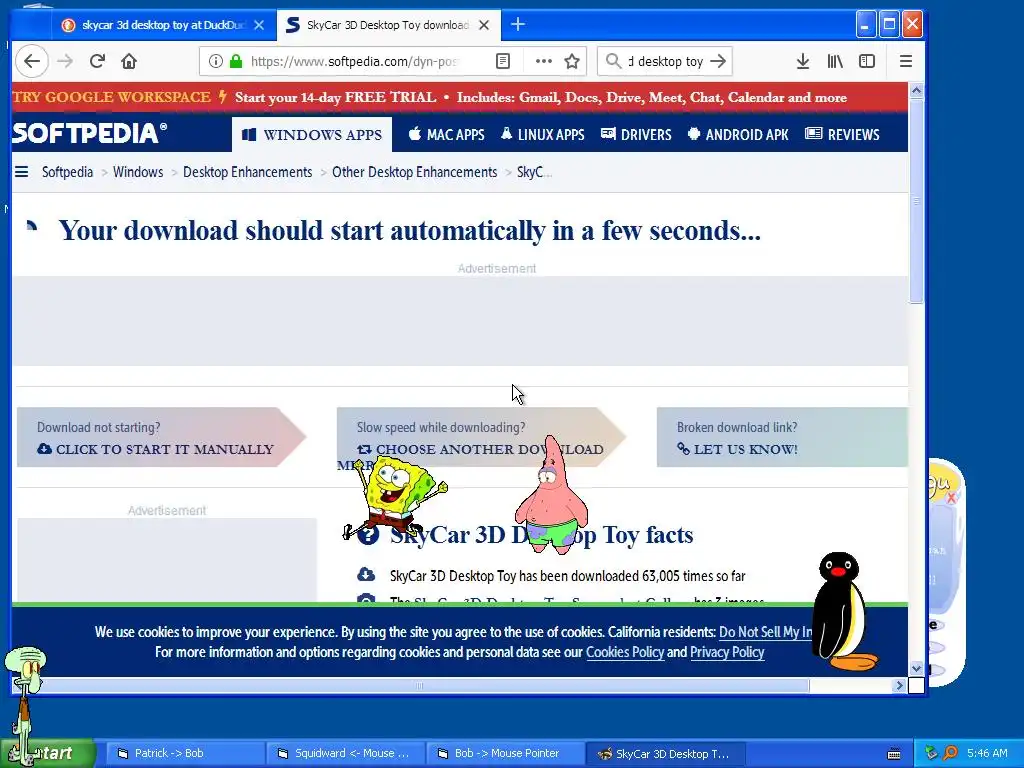Open the Windows Start button
Viewport: 1024px width, 768px height.
click(x=48, y=753)
